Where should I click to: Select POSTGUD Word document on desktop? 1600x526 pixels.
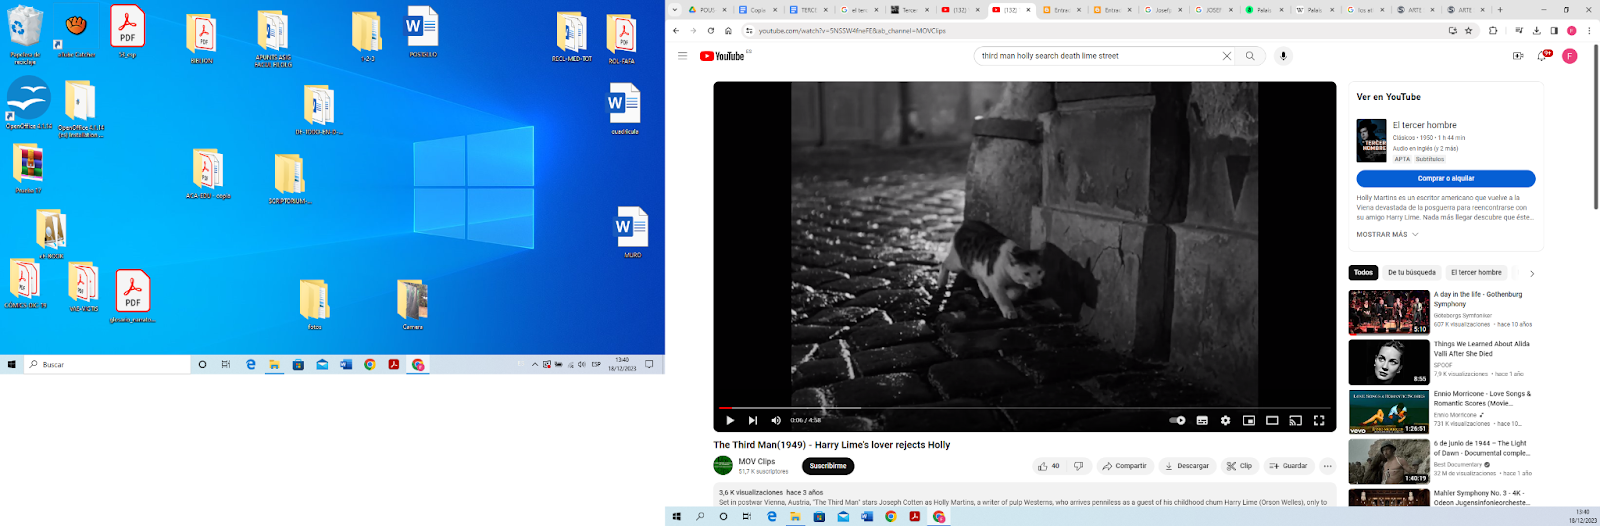(x=423, y=32)
